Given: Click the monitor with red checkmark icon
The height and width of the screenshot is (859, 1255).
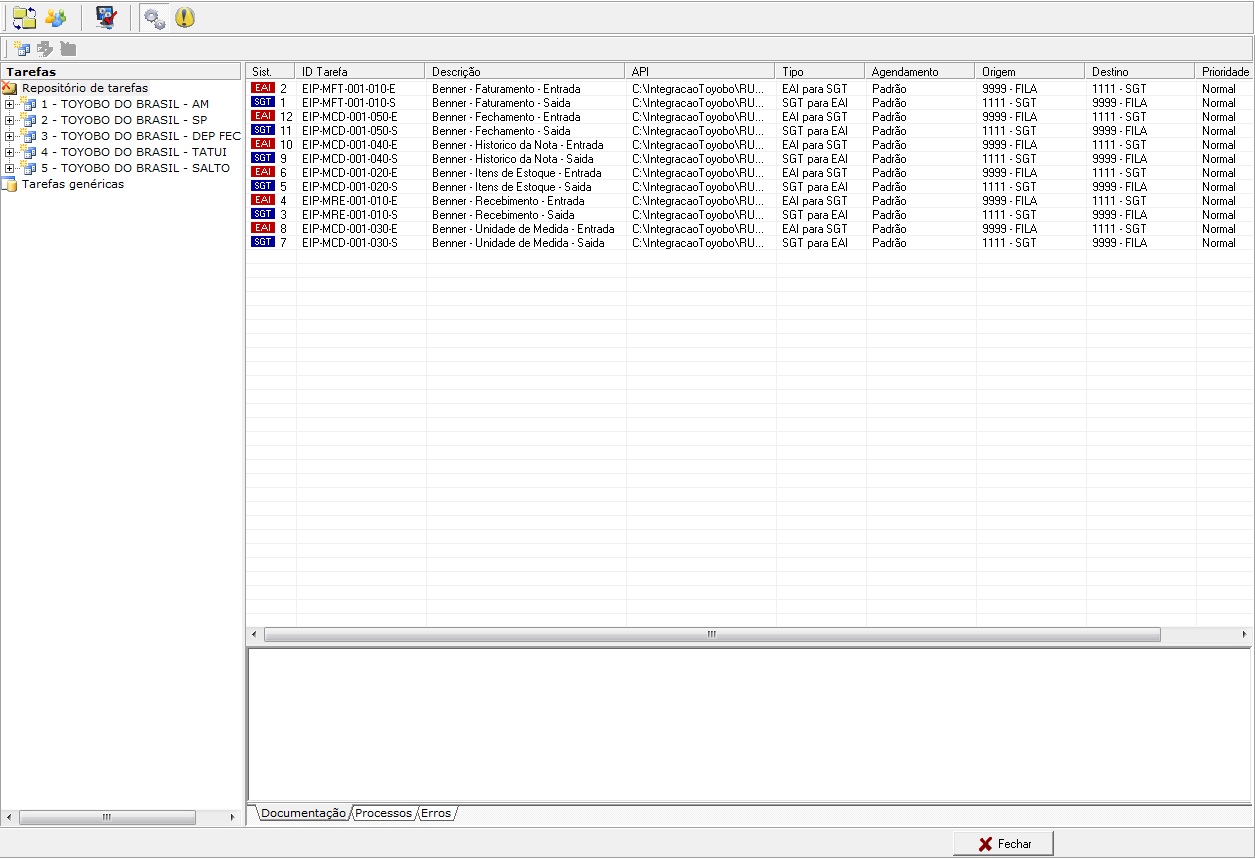Looking at the screenshot, I should coord(106,17).
